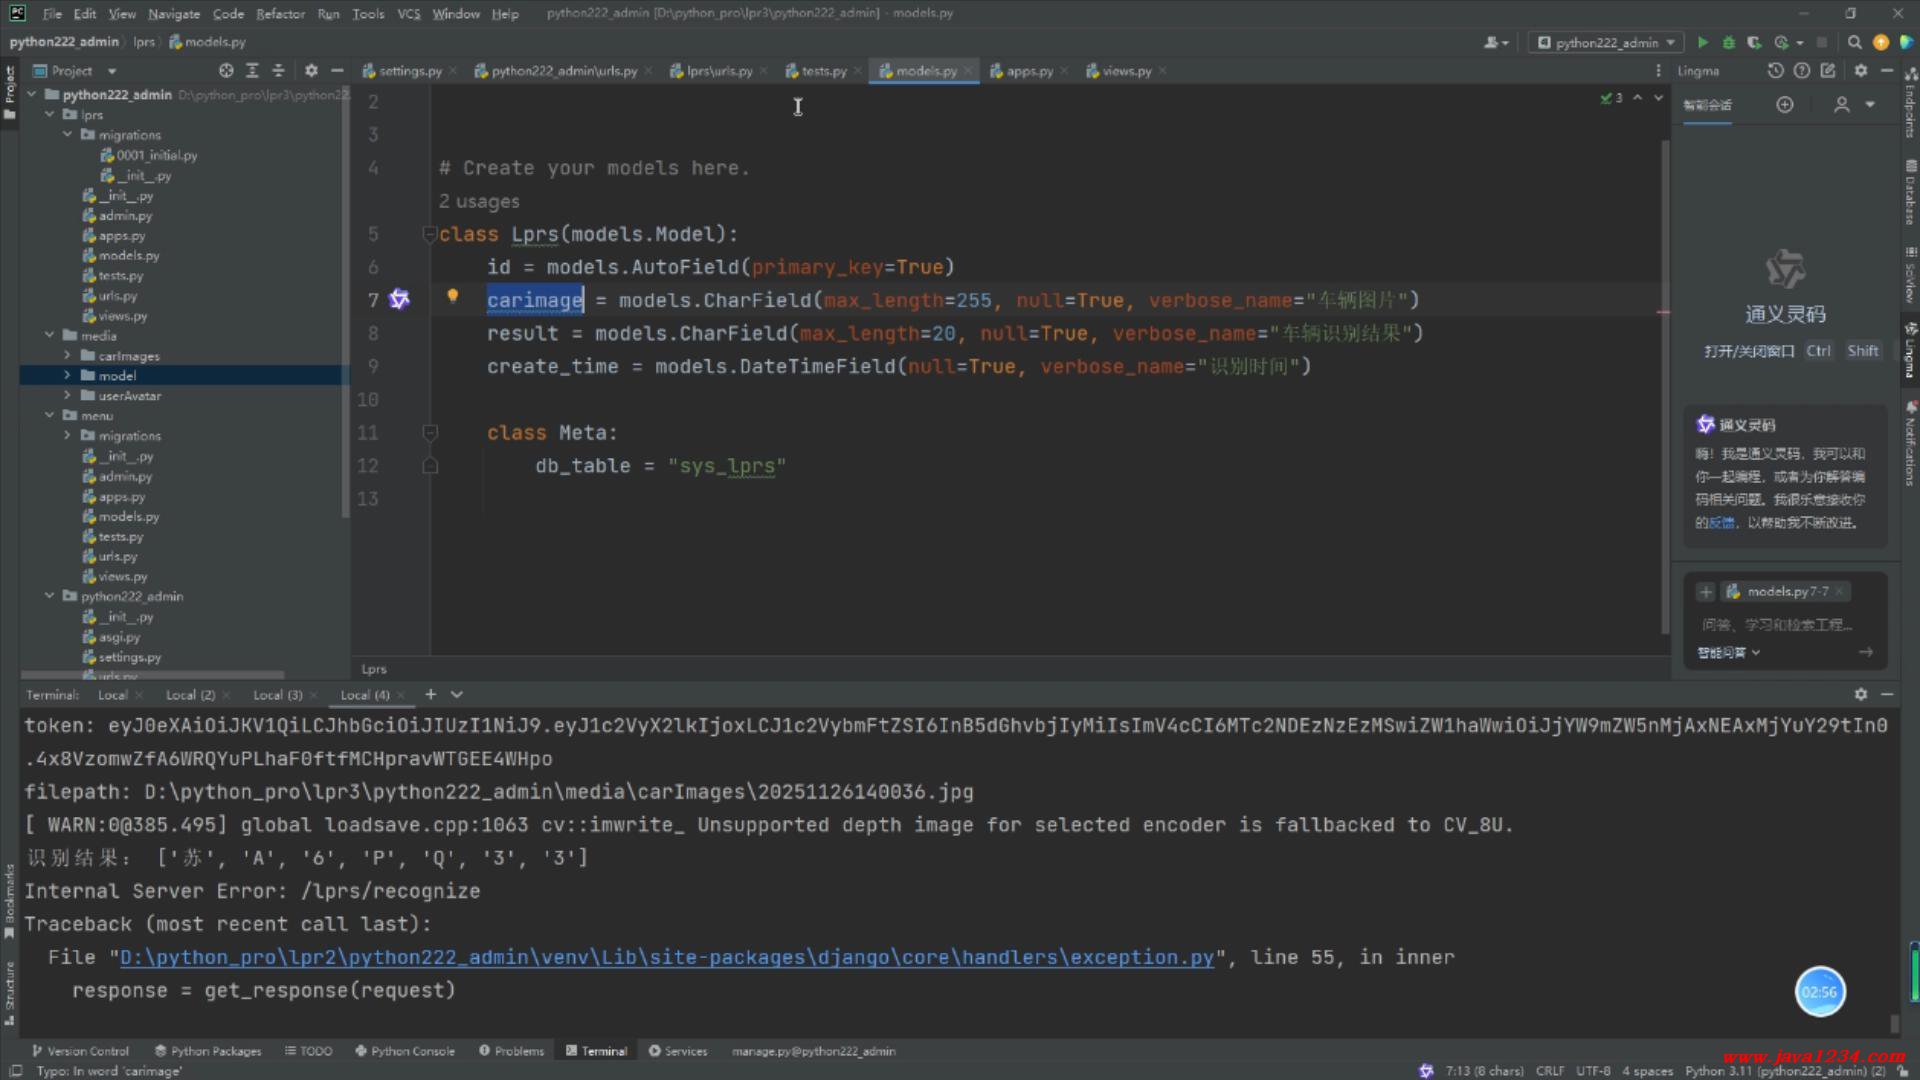Fold the Lprs class definition

[x=430, y=234]
